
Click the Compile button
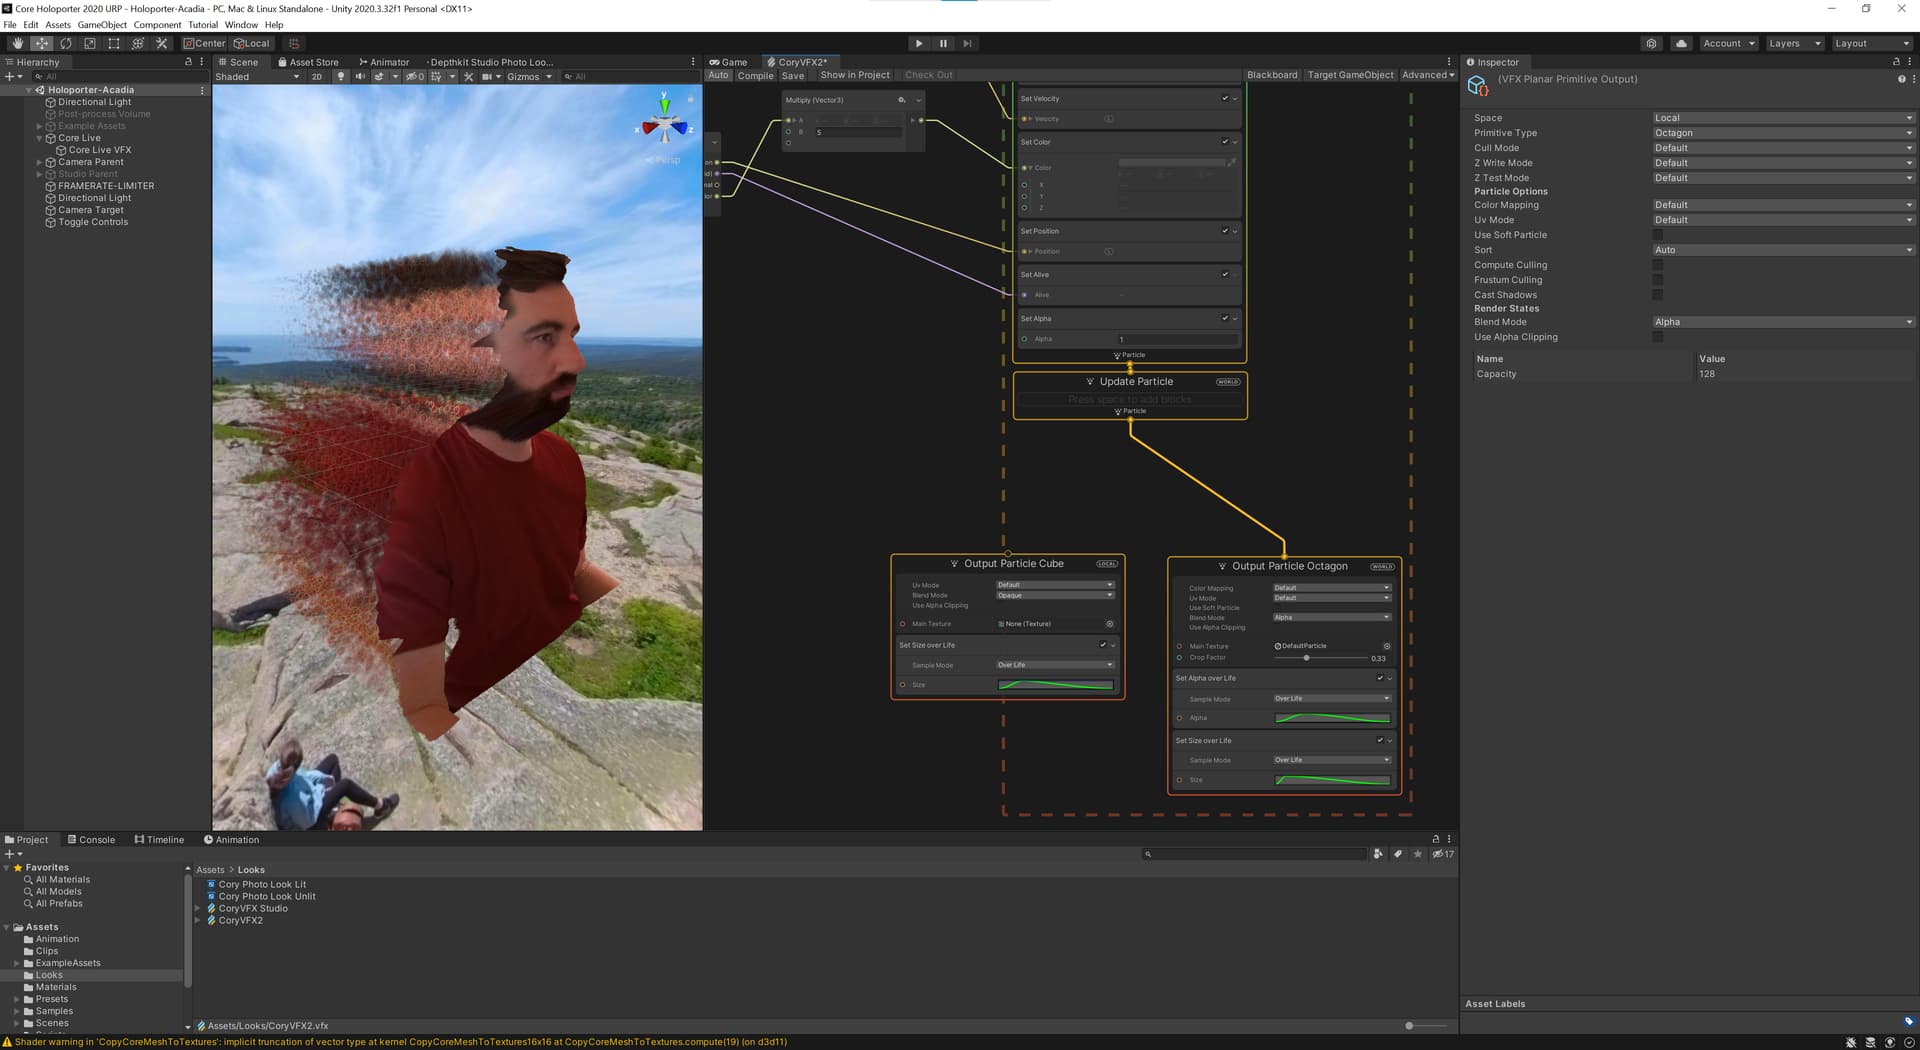click(755, 76)
